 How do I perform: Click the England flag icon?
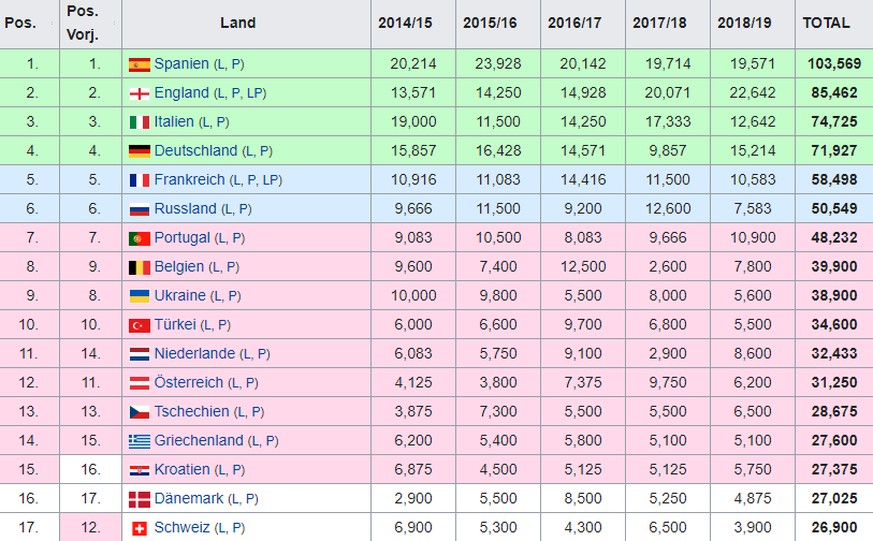coord(139,93)
